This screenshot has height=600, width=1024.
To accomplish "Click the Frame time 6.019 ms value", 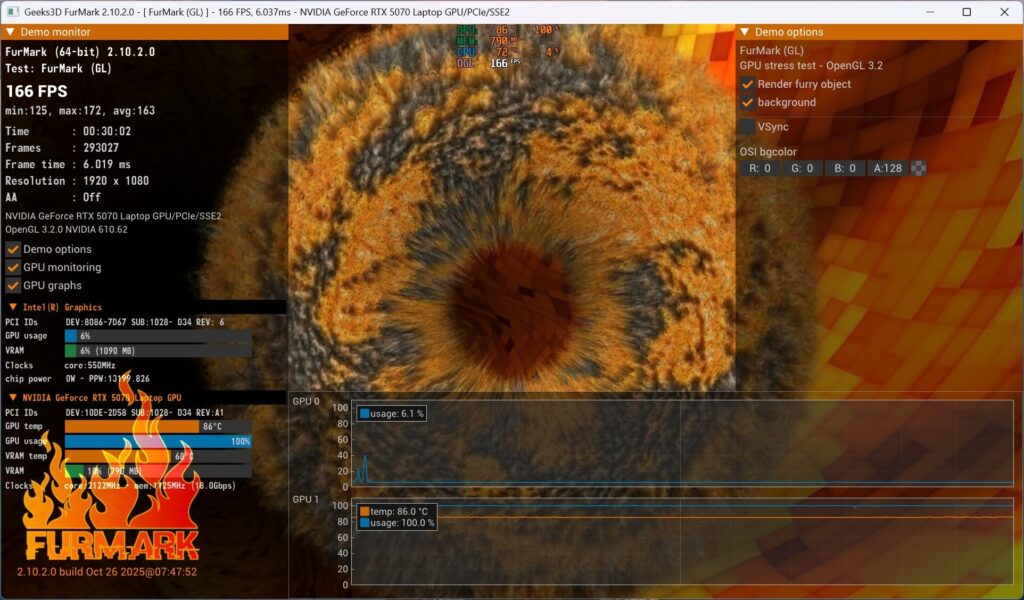I will (107, 165).
